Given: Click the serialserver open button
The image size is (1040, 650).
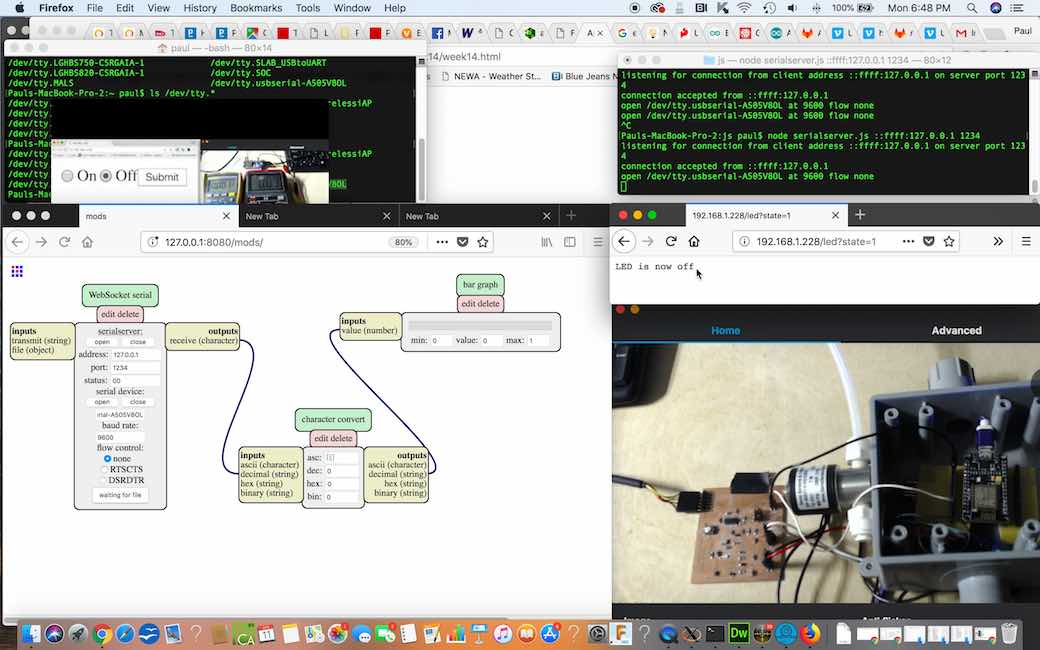Looking at the screenshot, I should tap(102, 342).
